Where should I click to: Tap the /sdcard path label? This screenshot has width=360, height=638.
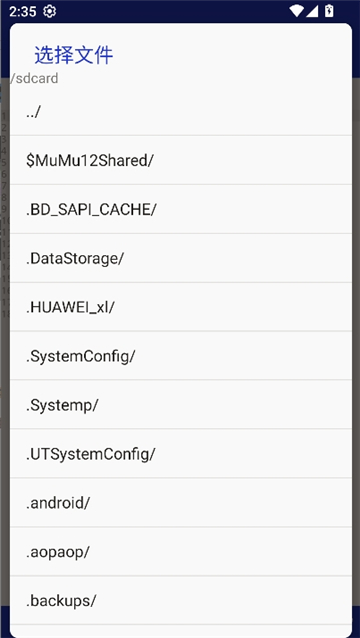34,78
